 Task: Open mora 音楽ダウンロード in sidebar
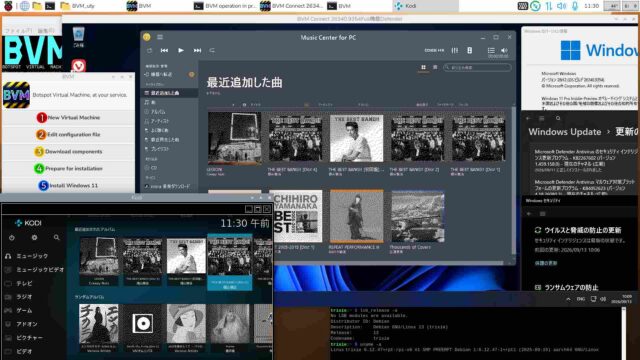(169, 187)
